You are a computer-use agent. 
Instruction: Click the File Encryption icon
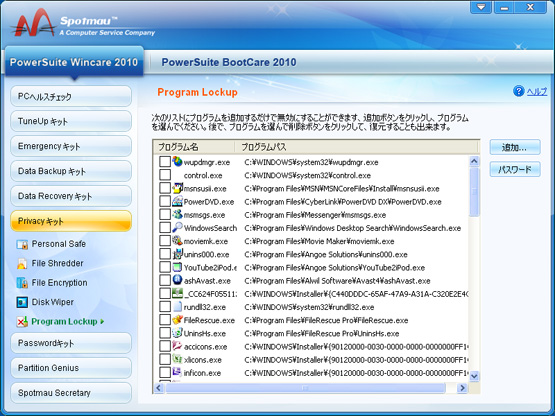(22, 283)
